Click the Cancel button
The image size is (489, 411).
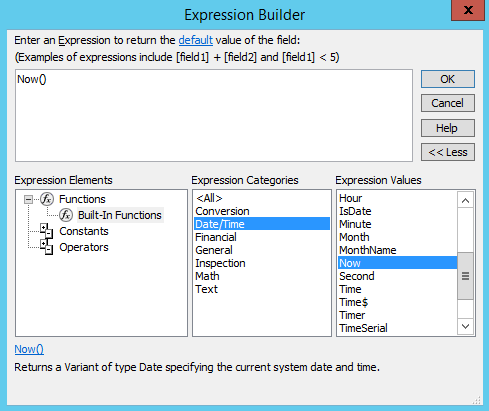point(448,103)
